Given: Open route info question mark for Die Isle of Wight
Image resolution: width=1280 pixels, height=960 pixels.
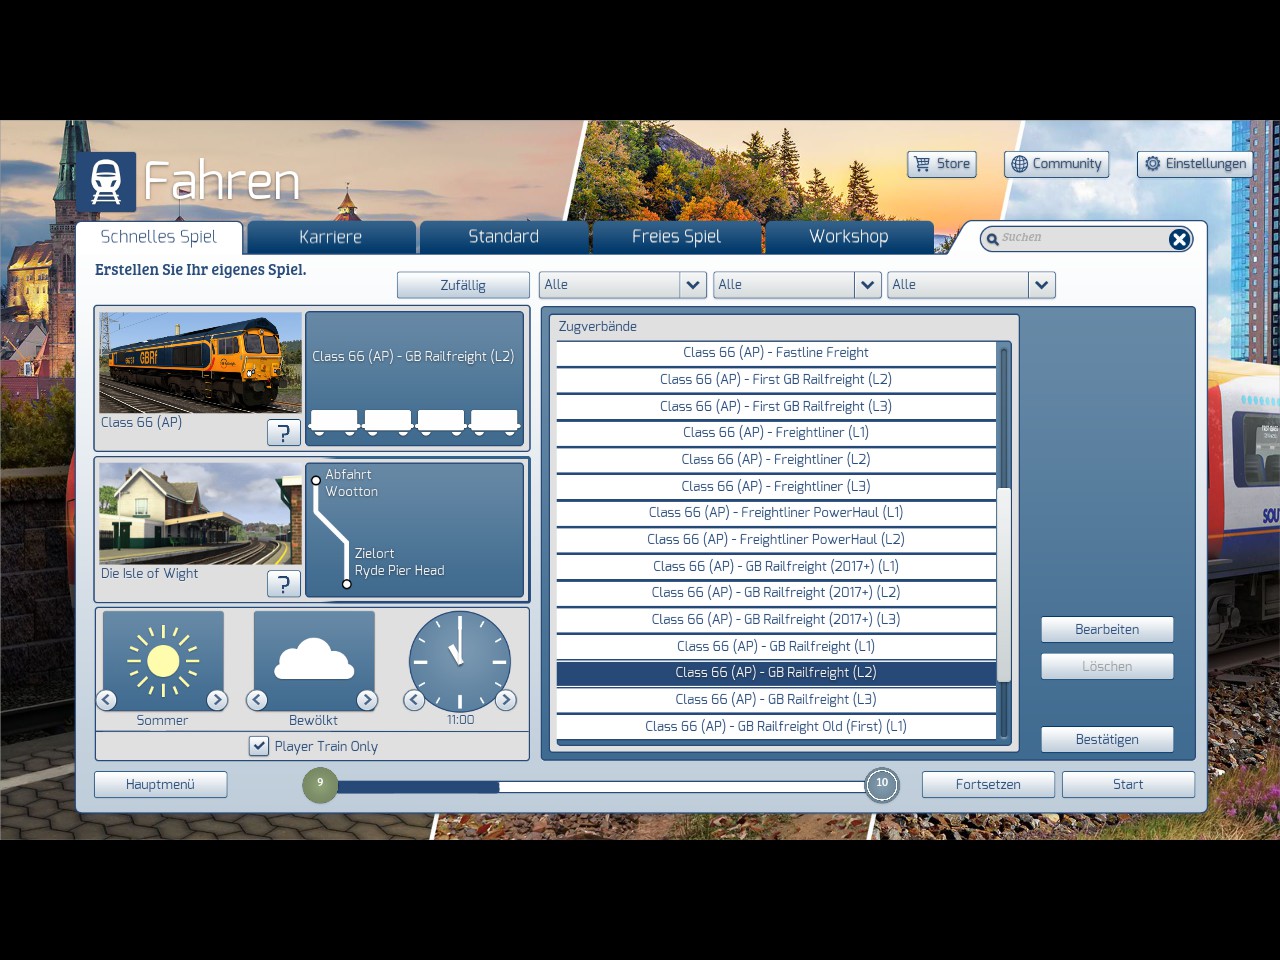Looking at the screenshot, I should tap(284, 583).
